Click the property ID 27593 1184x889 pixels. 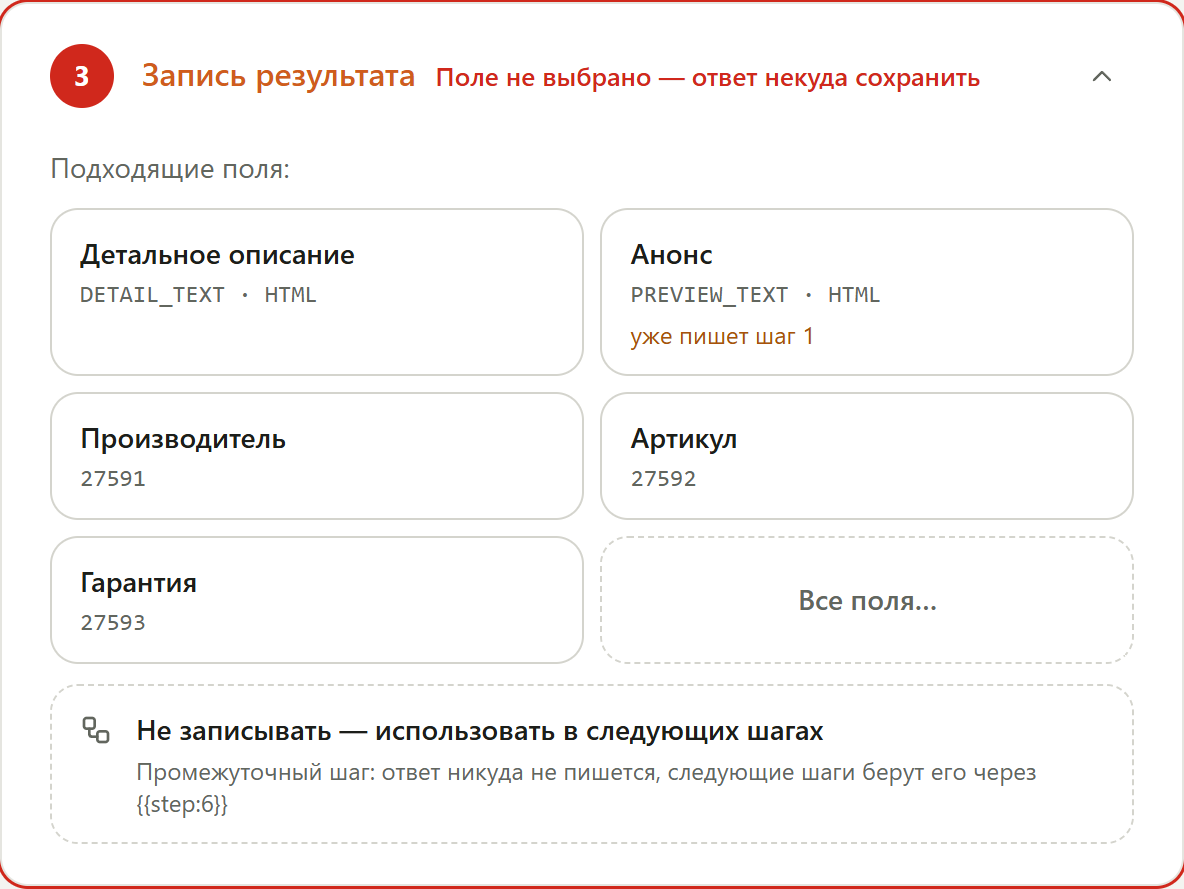pyautogui.click(x=113, y=623)
